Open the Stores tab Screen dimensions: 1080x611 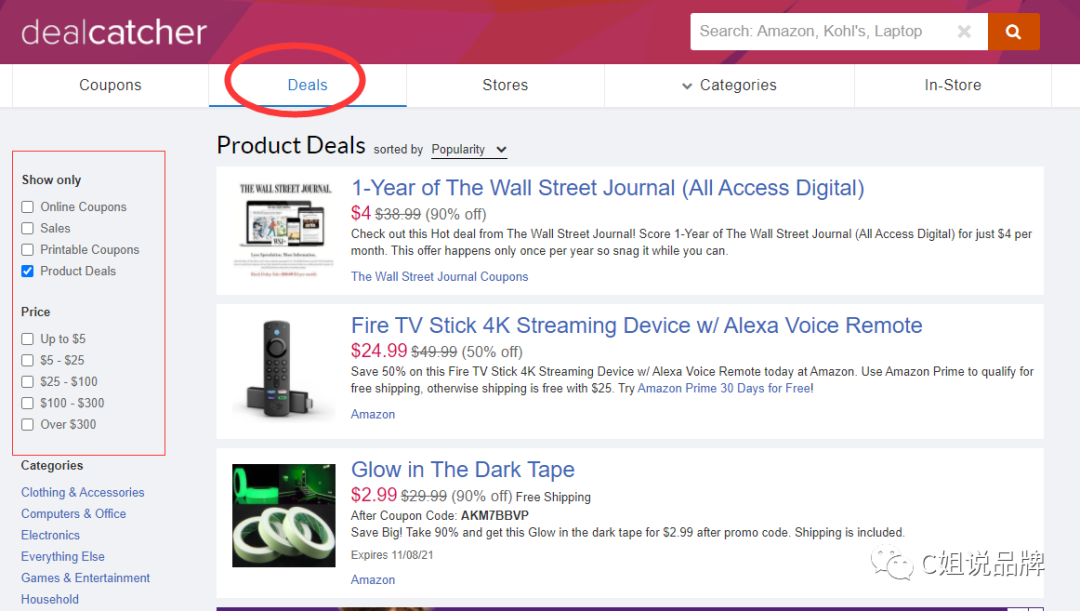[x=505, y=86]
